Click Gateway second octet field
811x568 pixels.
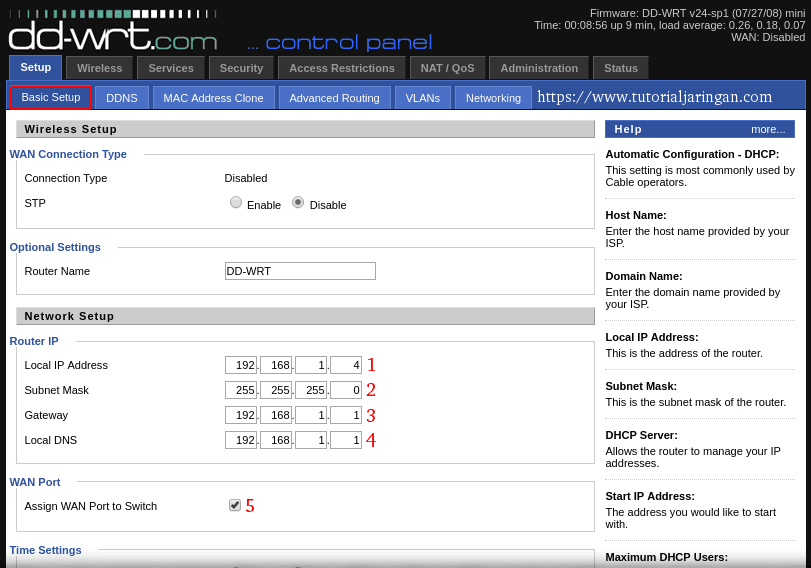[276, 415]
